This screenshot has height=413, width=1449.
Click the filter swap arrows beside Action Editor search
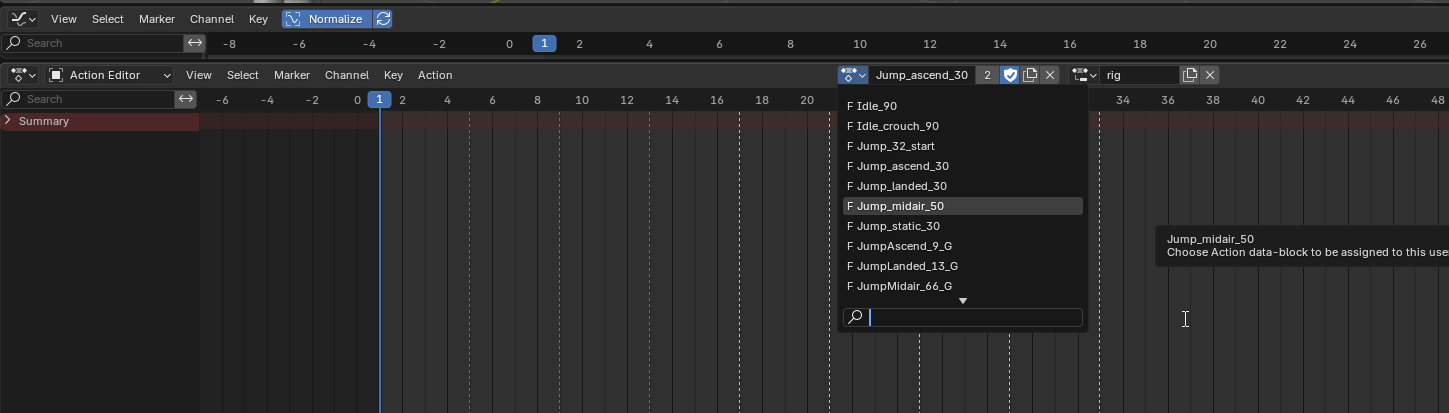(x=186, y=99)
